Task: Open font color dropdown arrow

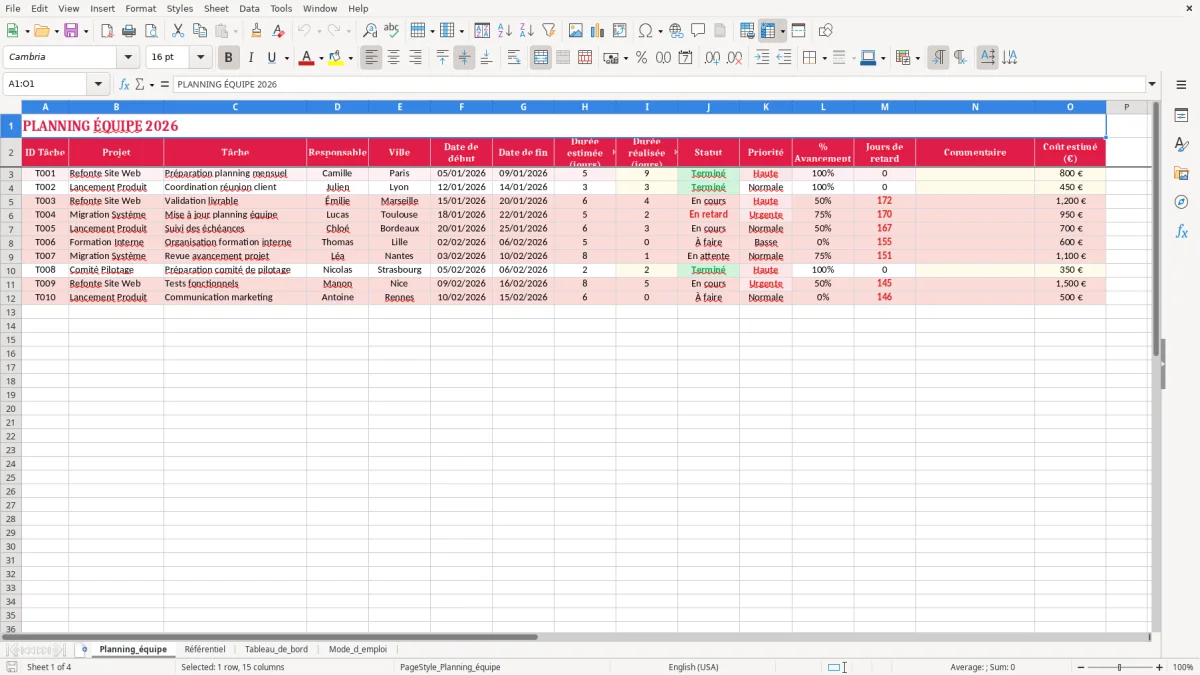Action: 320,58
